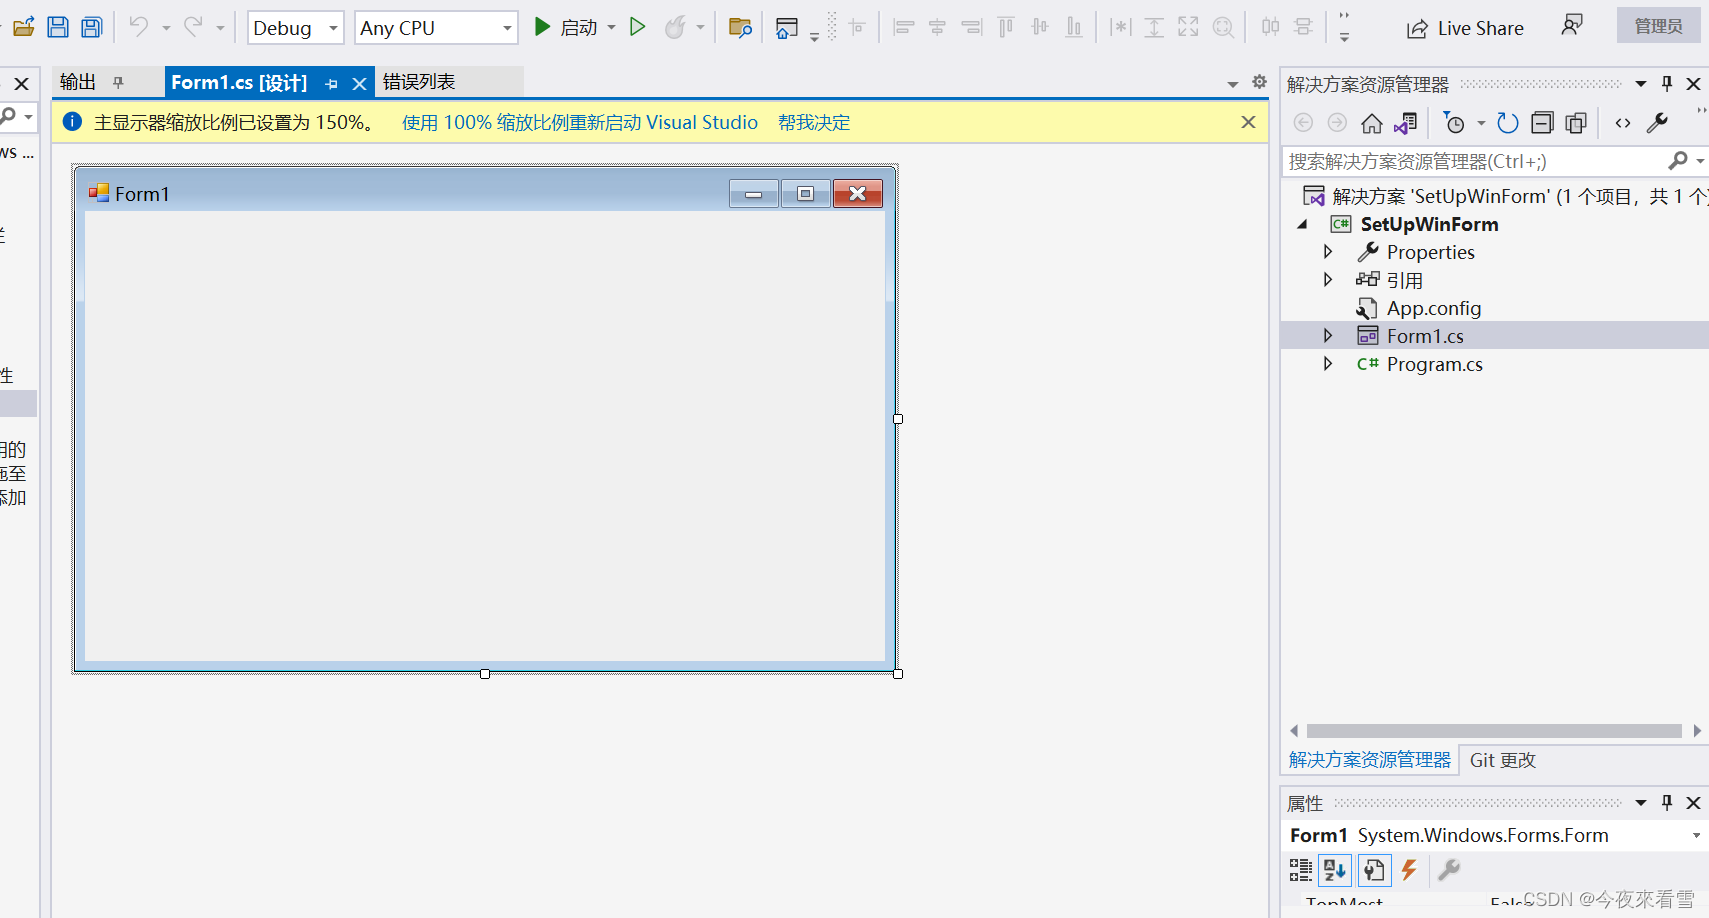Viewport: 1709px width, 918px height.
Task: Click the Solution Explorer search field
Action: point(1475,161)
